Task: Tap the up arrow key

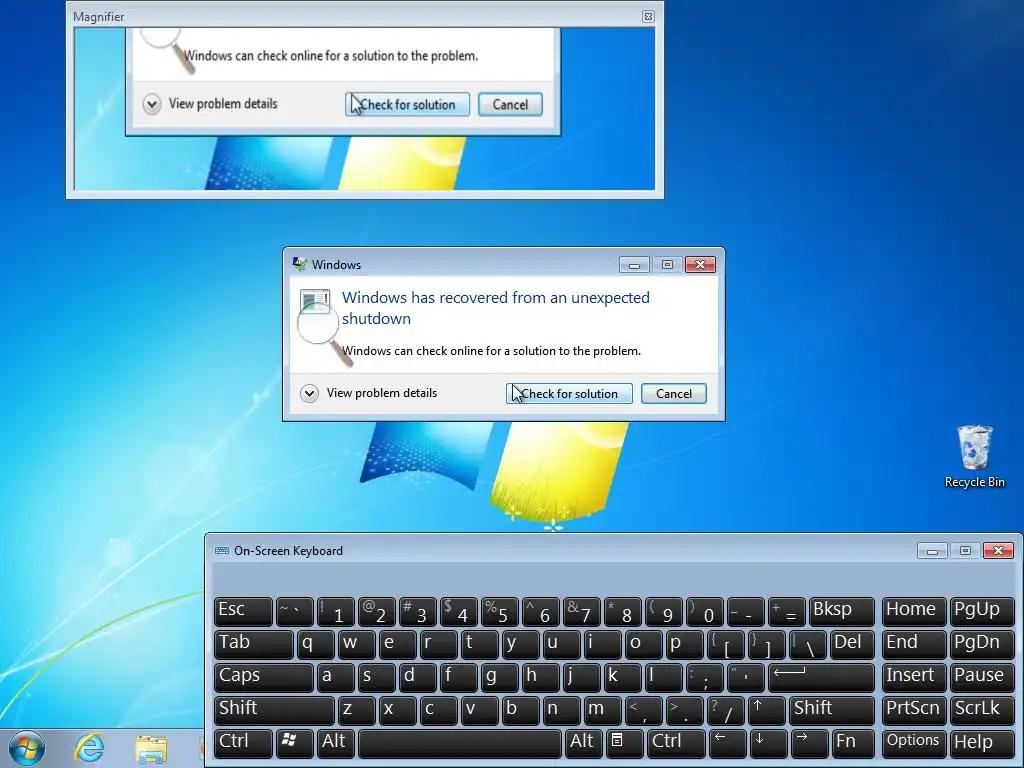Action: pyautogui.click(x=766, y=710)
